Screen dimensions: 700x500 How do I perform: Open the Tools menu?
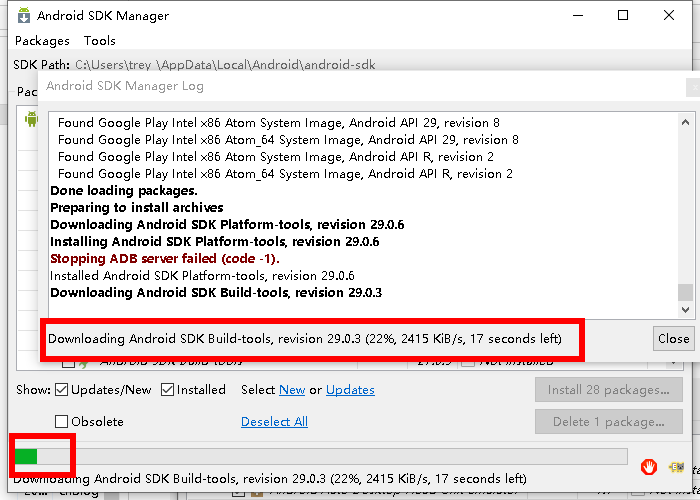coord(100,41)
